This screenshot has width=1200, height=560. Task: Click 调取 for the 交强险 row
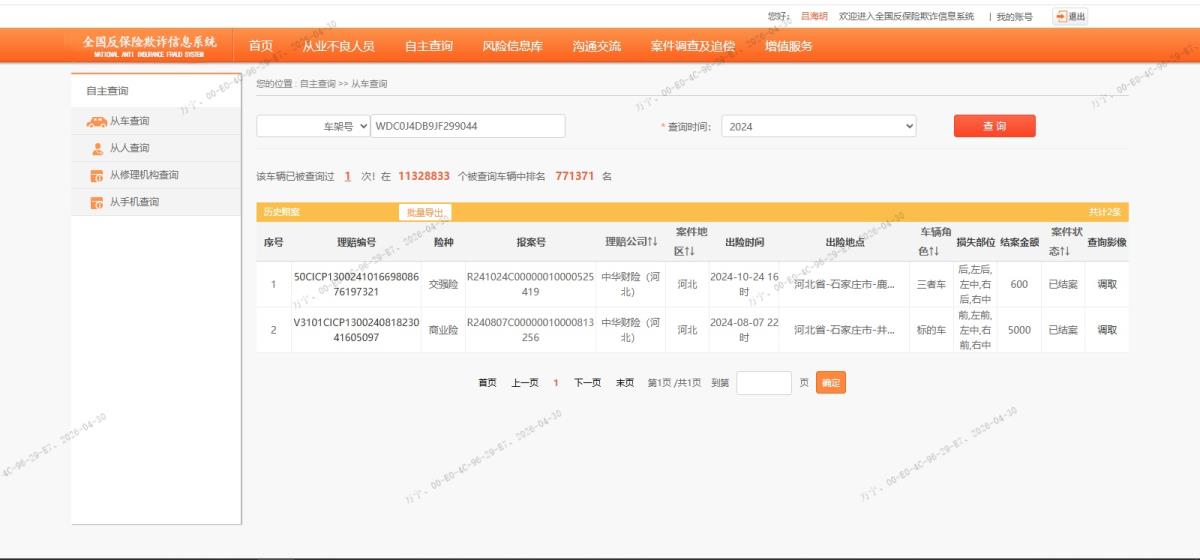pos(1106,284)
